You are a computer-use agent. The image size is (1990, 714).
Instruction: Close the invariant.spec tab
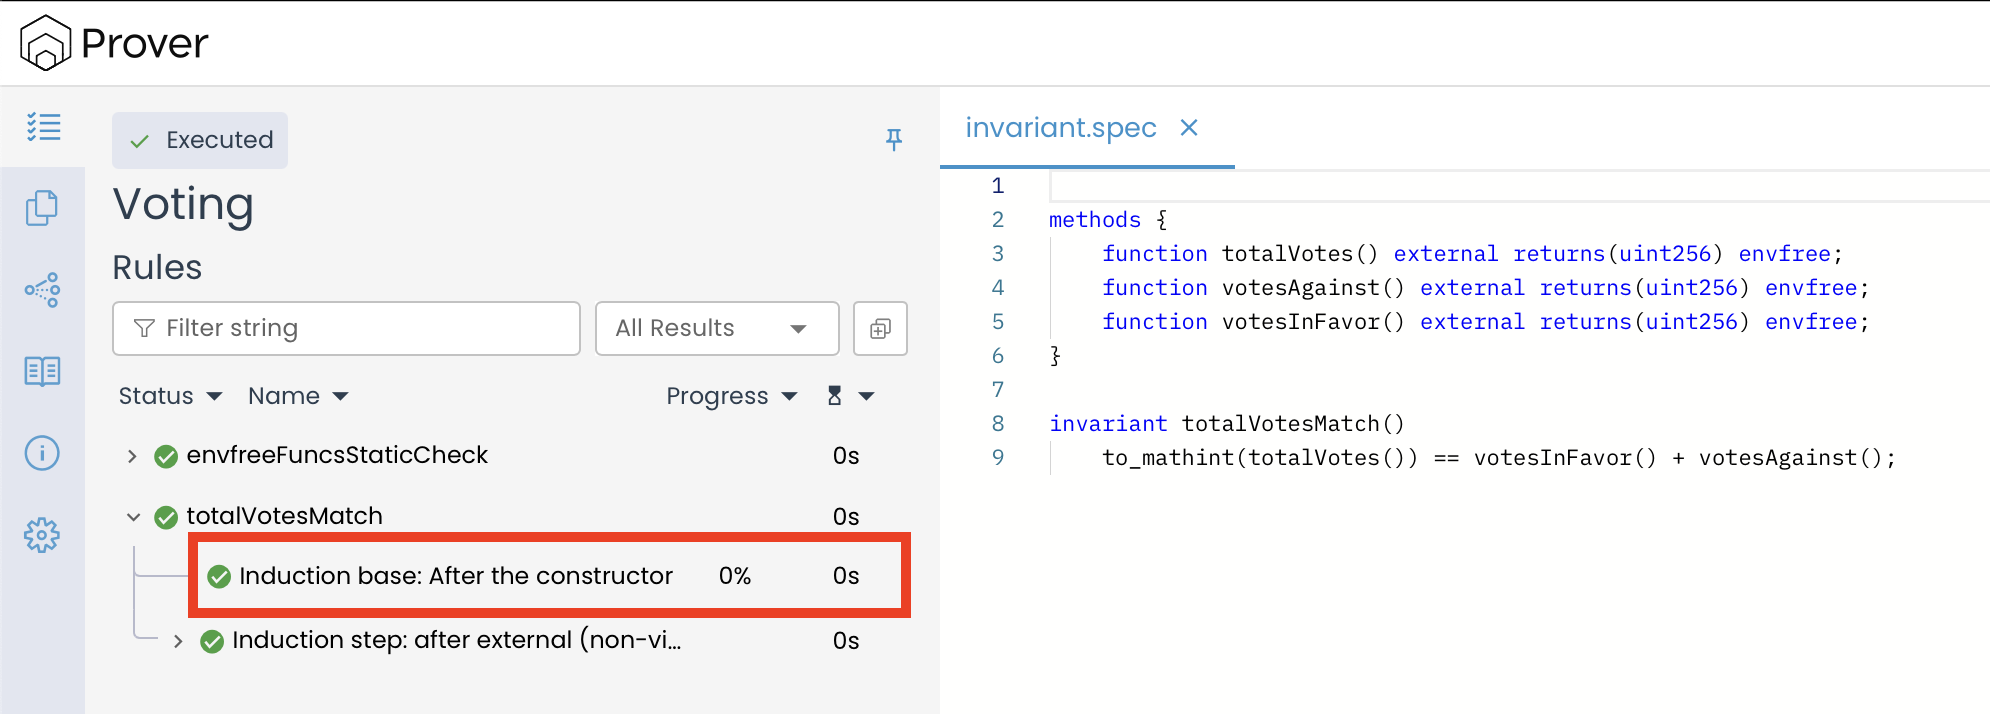pyautogui.click(x=1189, y=128)
